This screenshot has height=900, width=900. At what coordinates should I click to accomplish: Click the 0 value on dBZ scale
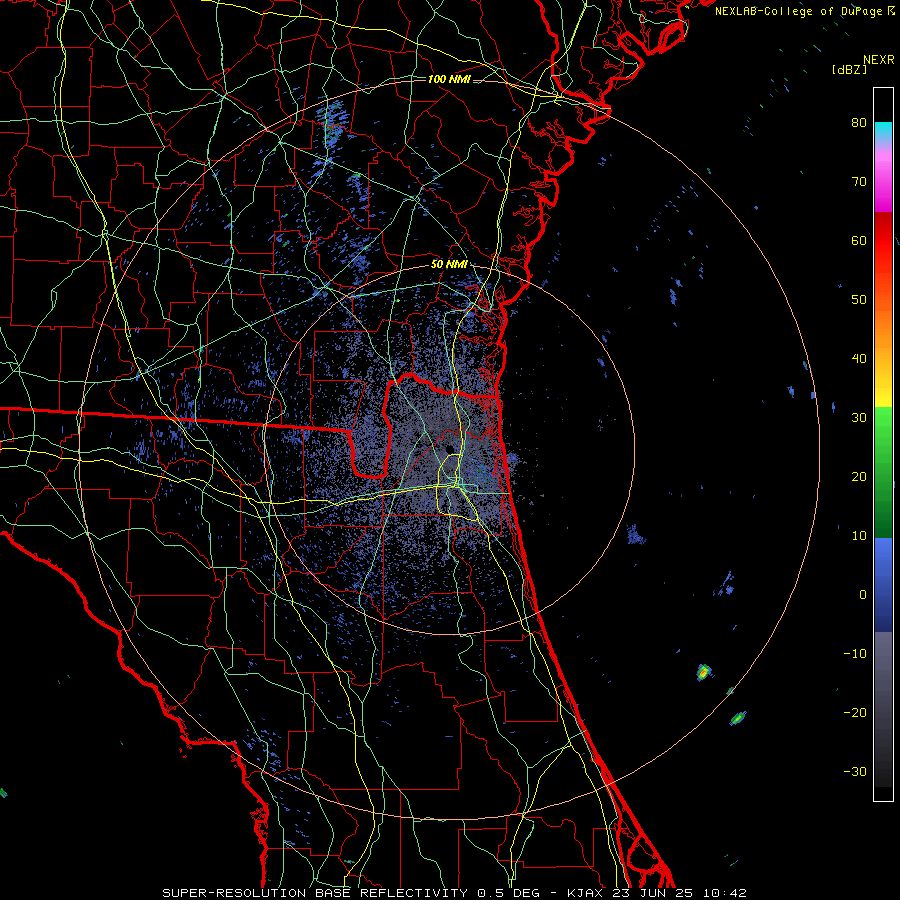tap(863, 595)
